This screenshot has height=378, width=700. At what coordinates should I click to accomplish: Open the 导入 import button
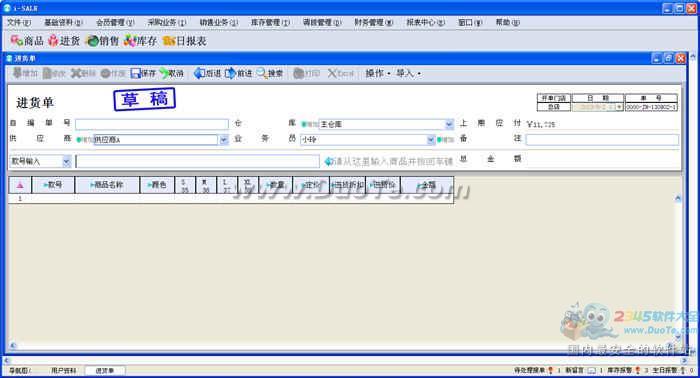click(408, 73)
